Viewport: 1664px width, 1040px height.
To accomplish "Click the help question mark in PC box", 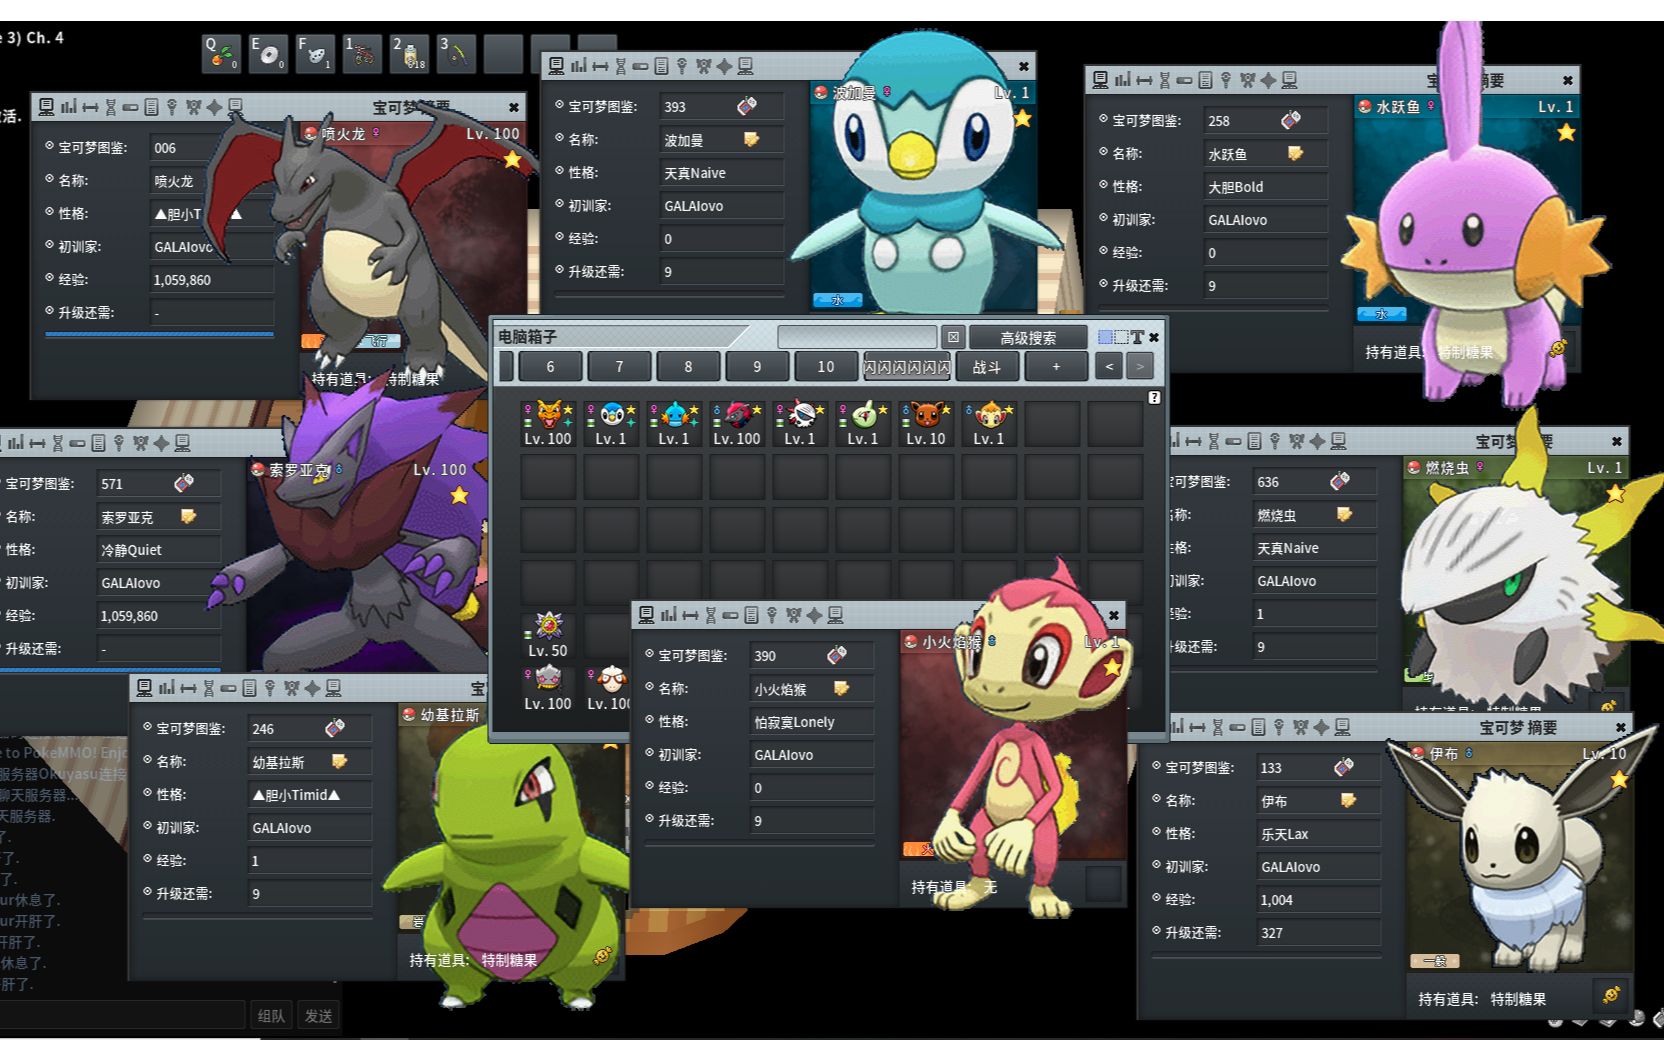I will click(x=1154, y=398).
